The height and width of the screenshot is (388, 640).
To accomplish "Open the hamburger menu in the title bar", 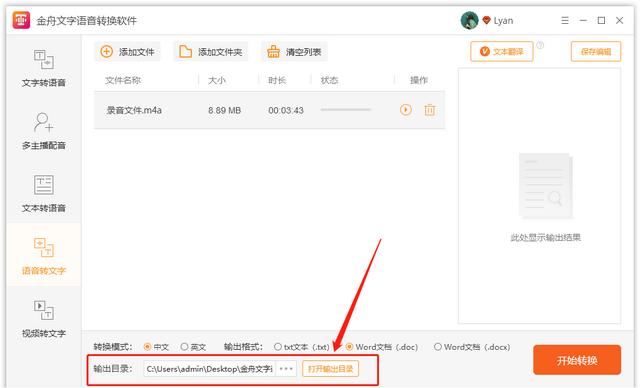I will pos(565,20).
